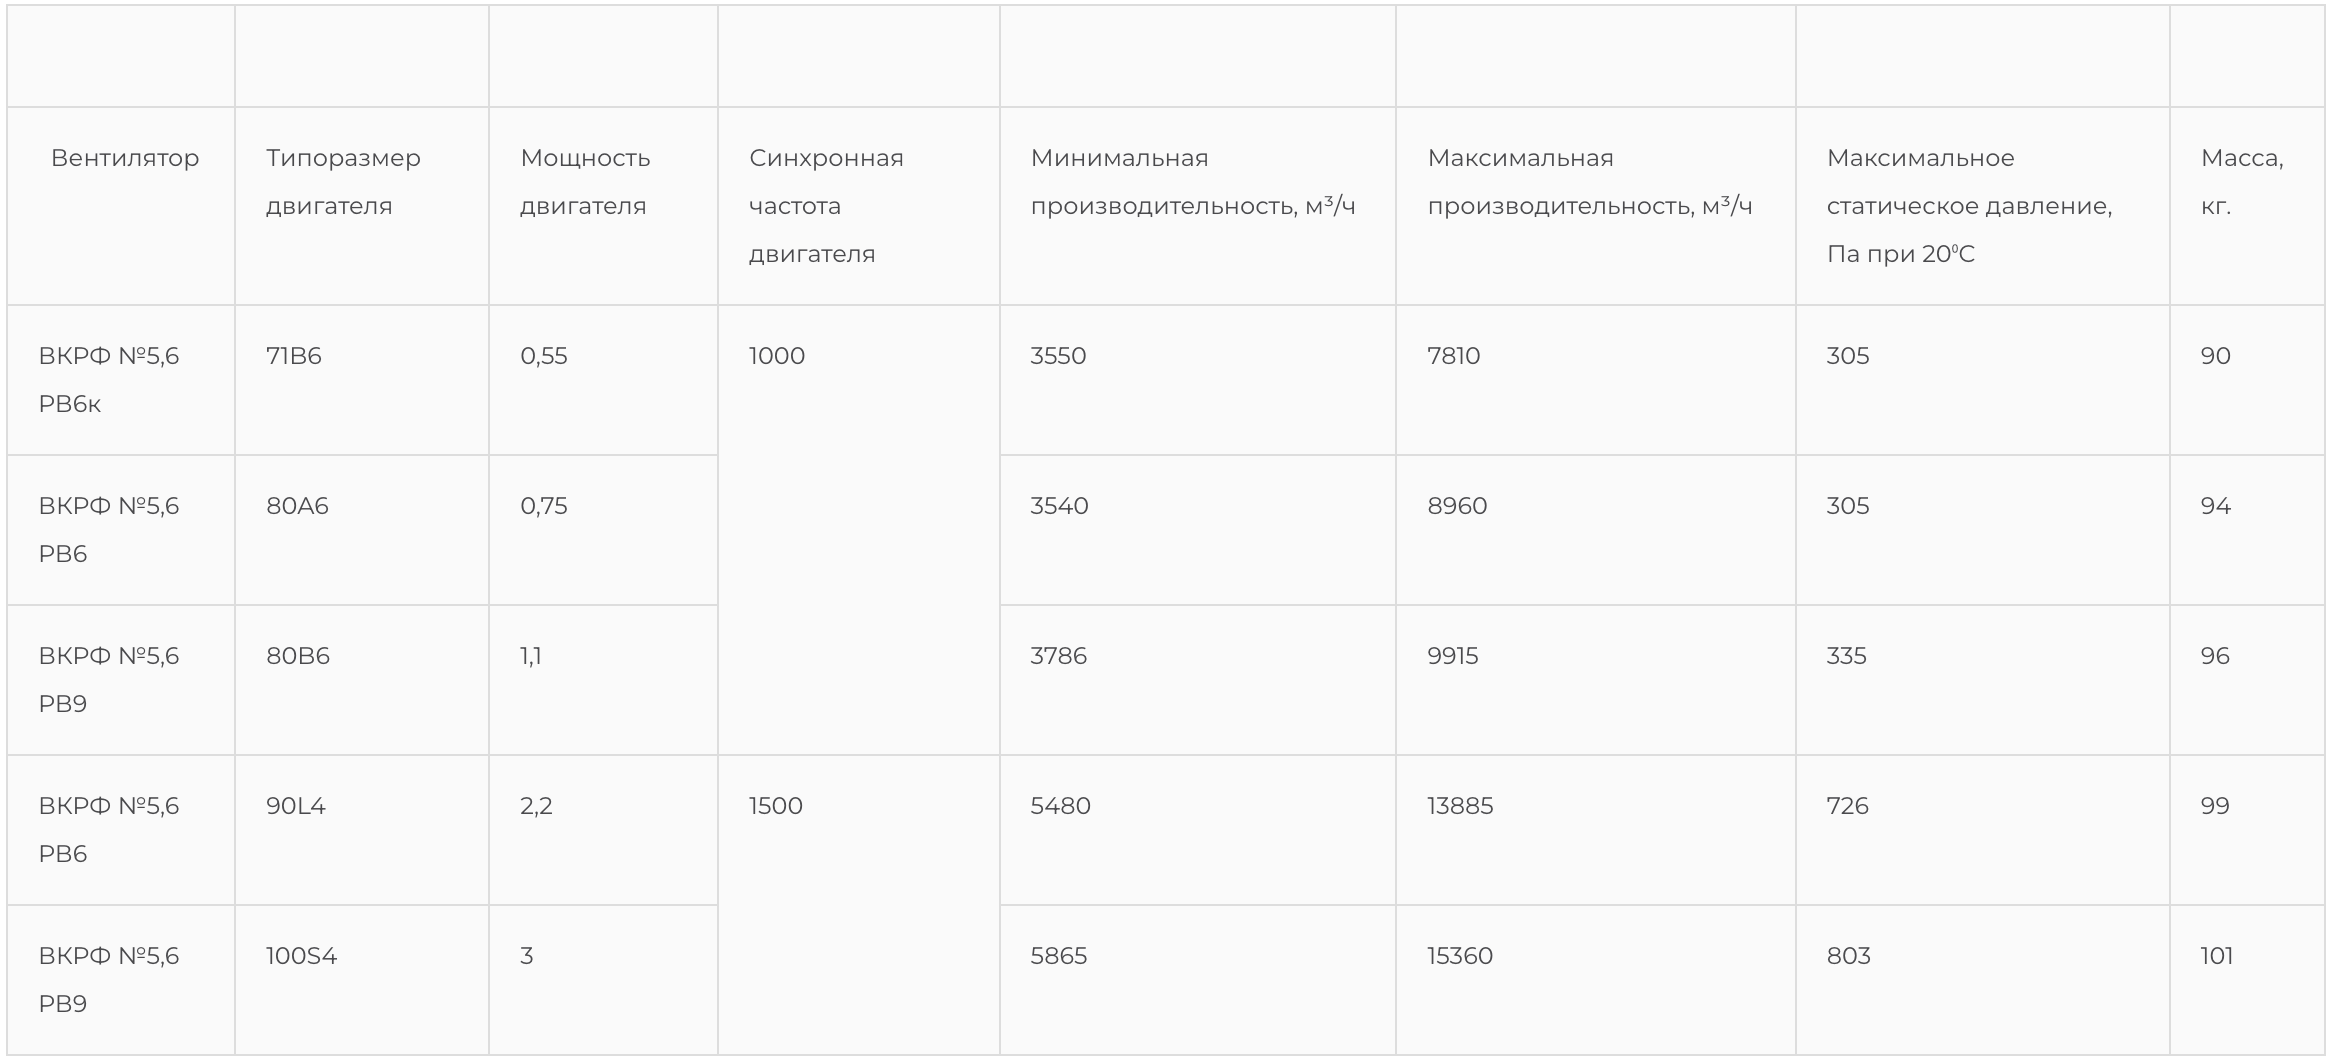The image size is (2332, 1062).
Task: Click the Максимальное статическое давление header
Action: [x=1969, y=206]
